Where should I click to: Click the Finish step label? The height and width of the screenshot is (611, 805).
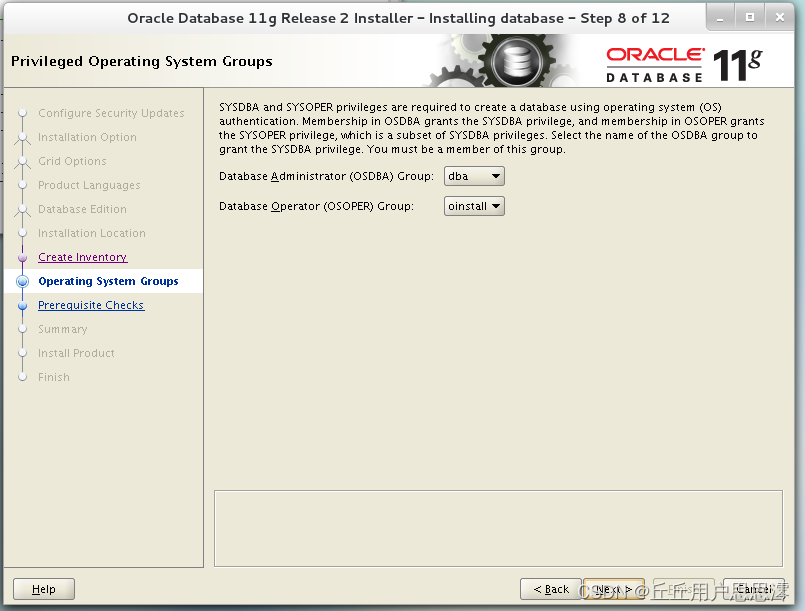point(53,377)
